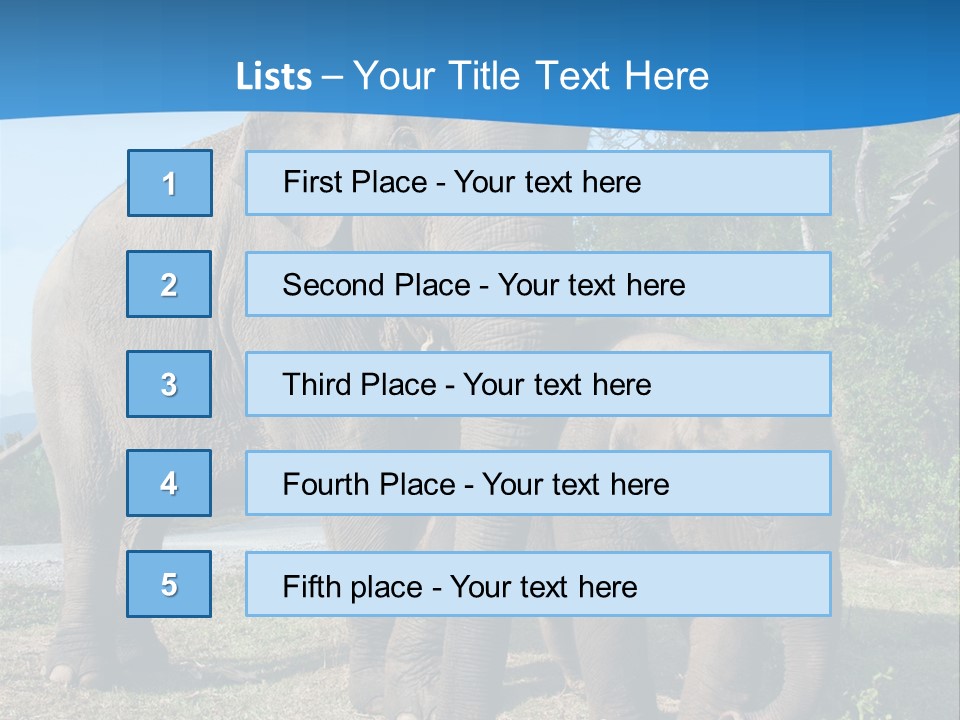Click the word Fourth in the list

[x=325, y=484]
